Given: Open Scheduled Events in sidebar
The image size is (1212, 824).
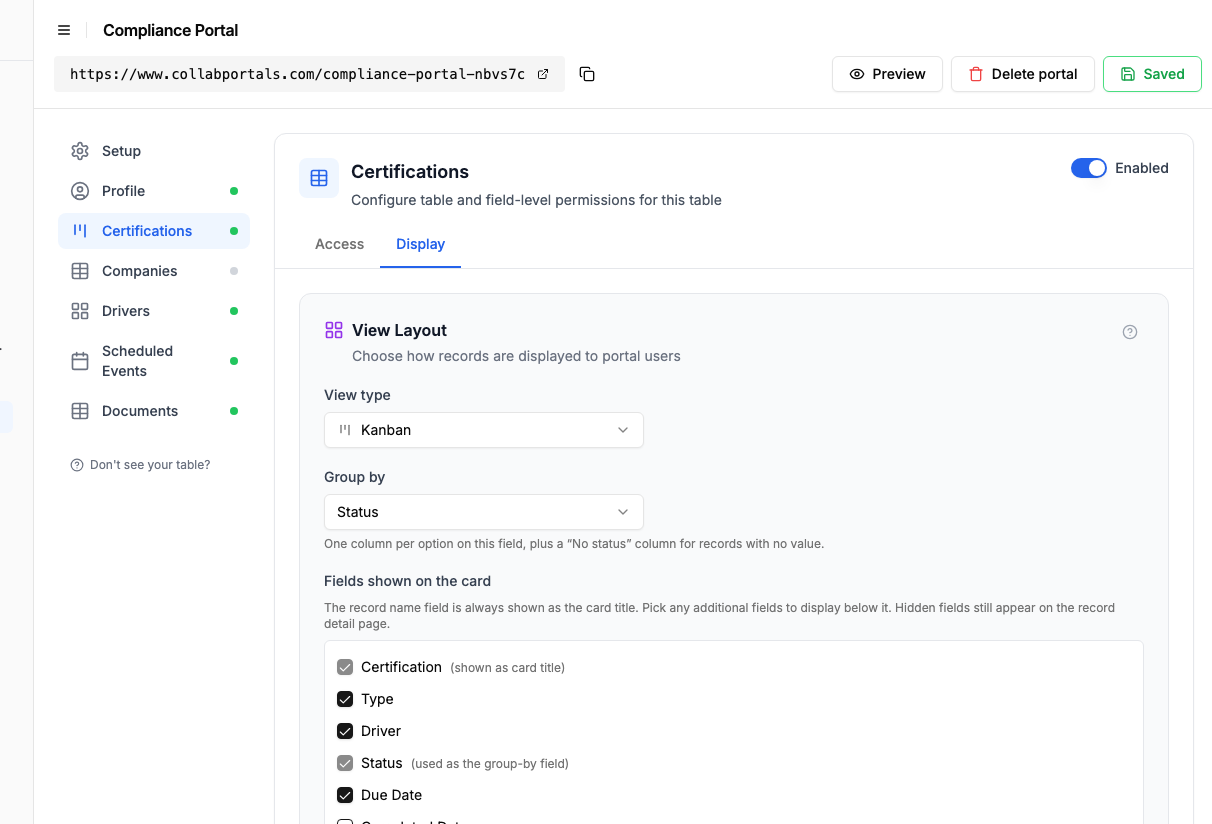Looking at the screenshot, I should click(x=154, y=361).
